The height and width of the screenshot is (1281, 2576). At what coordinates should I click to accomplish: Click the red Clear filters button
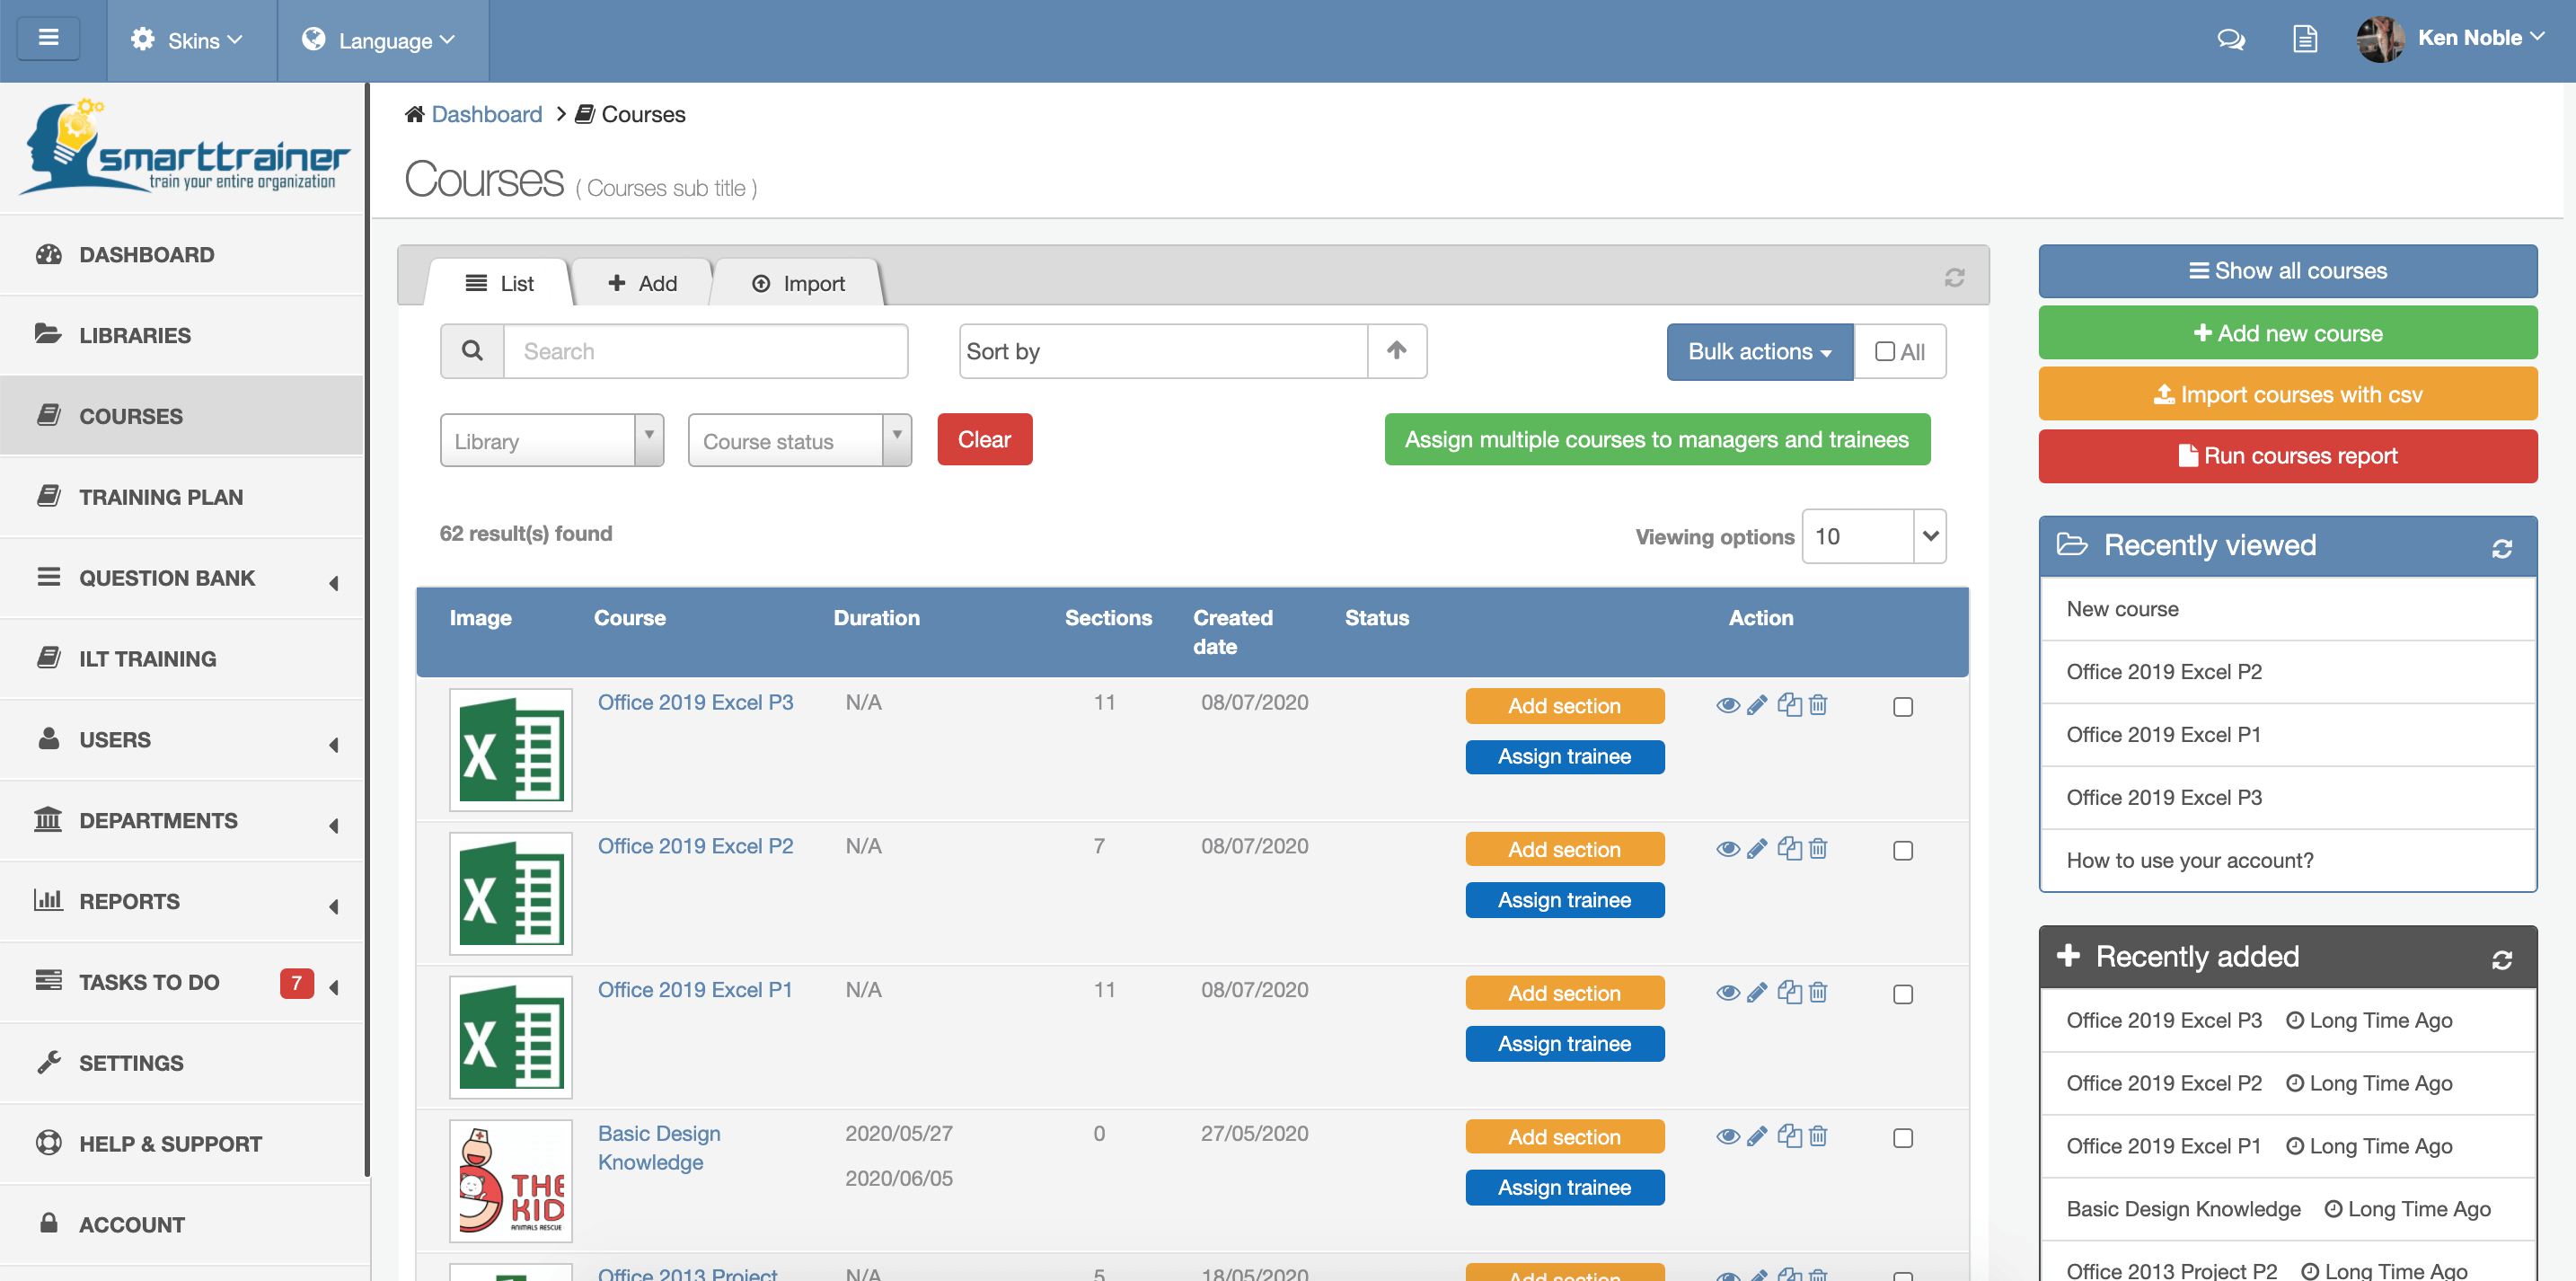pyautogui.click(x=984, y=439)
